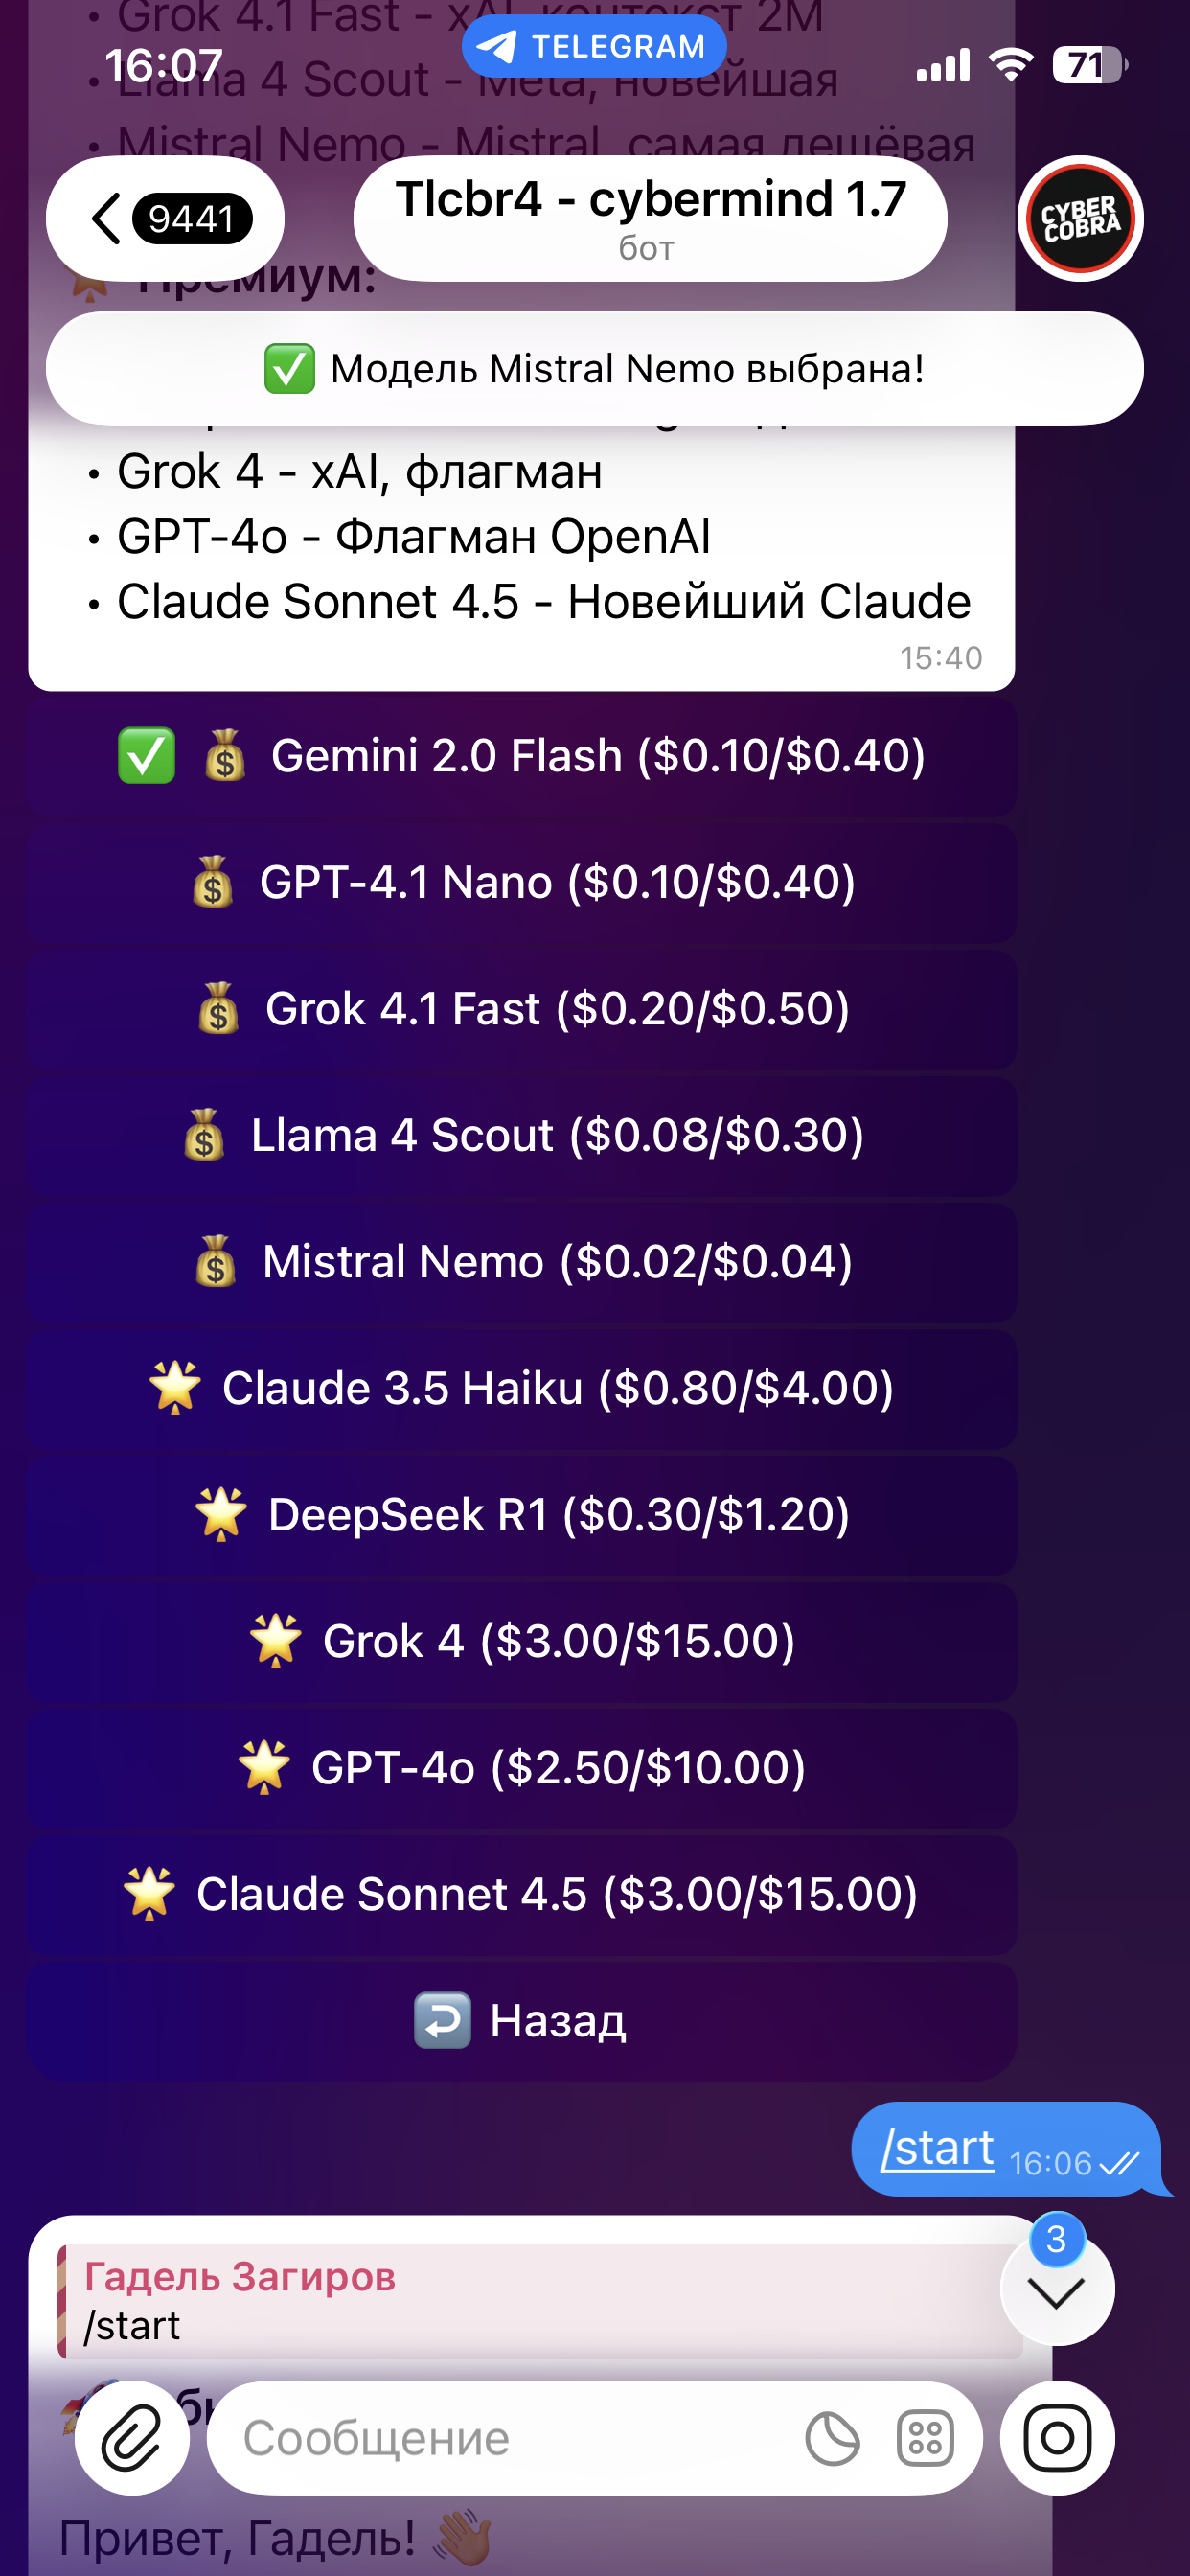Pick Llama 4 Scout model

point(521,1136)
